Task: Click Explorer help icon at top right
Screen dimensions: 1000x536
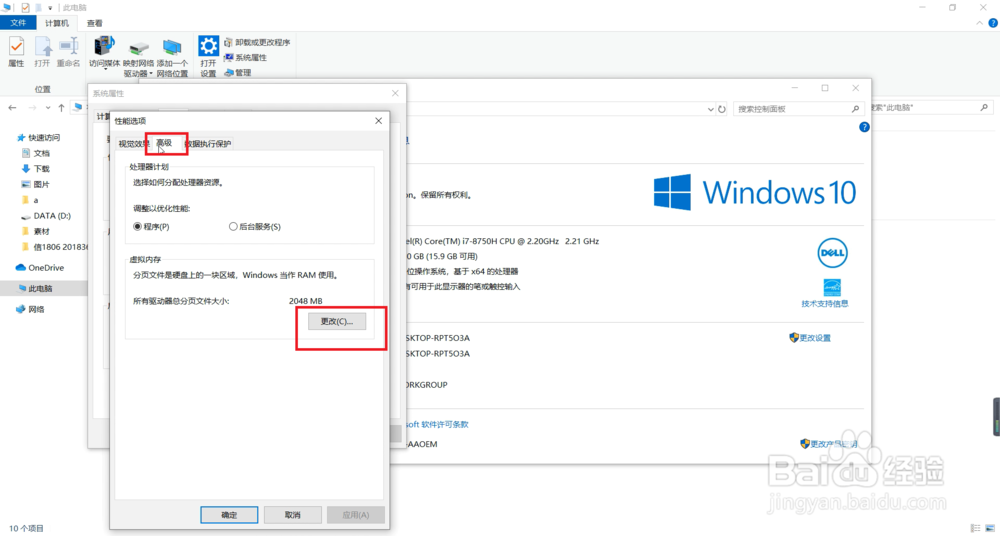Action: (x=993, y=23)
